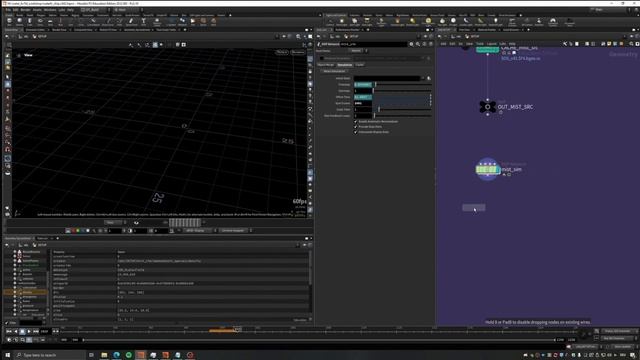Select the Grid shelf tool
The width and height of the screenshot is (640, 360).
tap(50, 22)
